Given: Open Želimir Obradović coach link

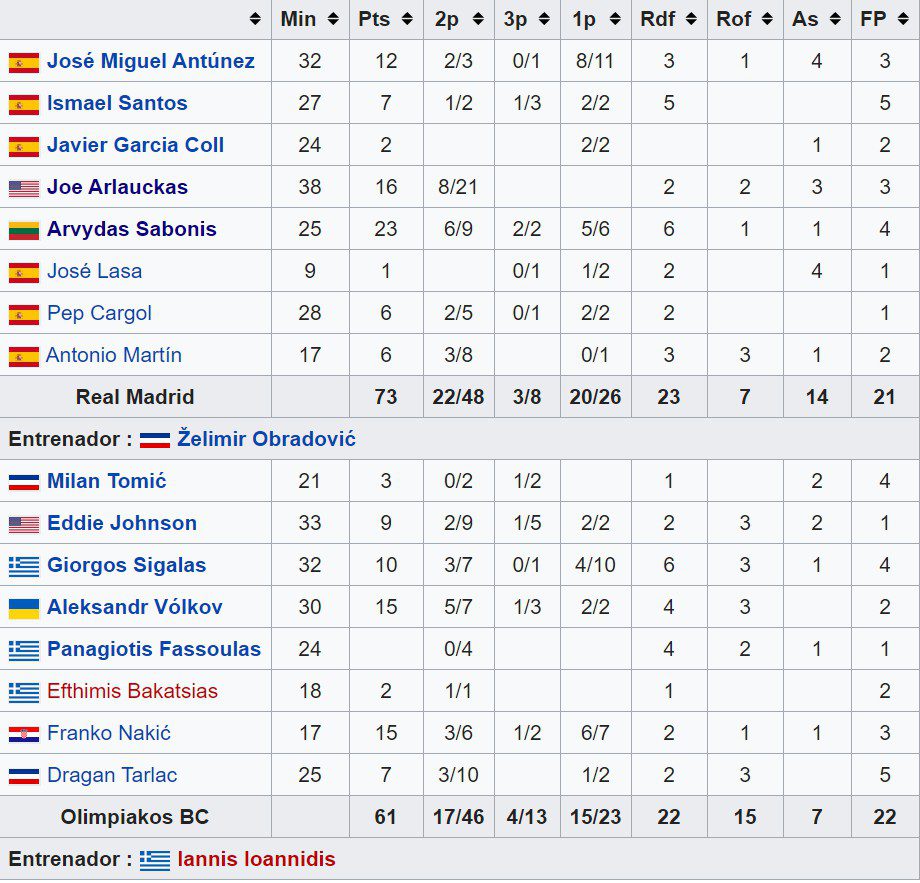Looking at the screenshot, I should (266, 439).
